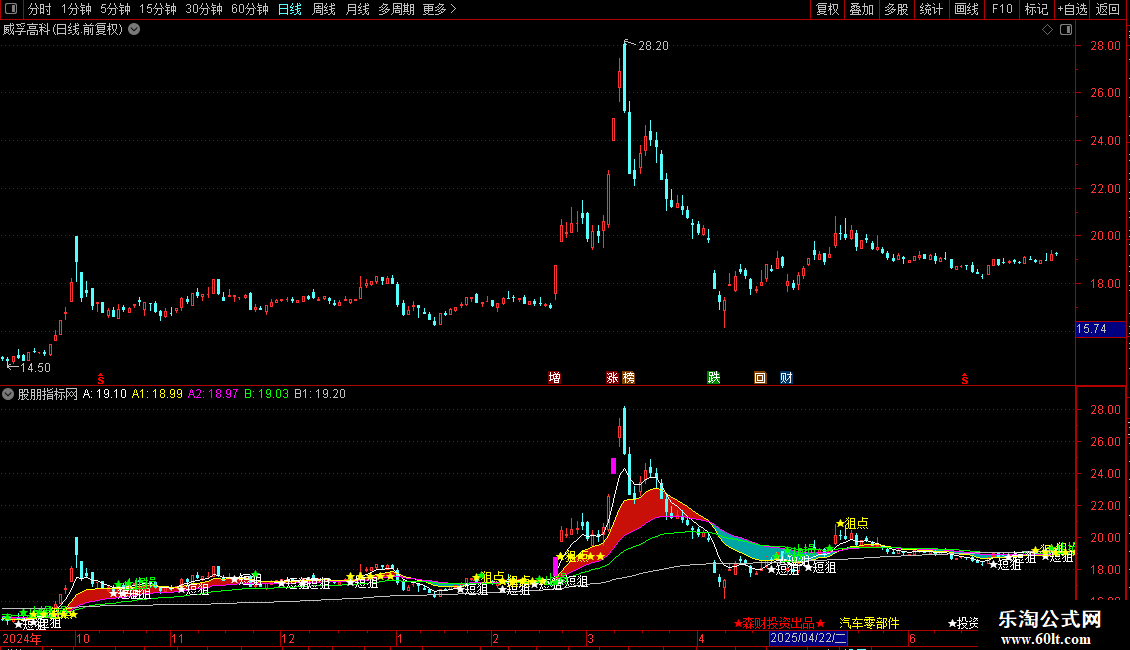Click the ★森财投资出品★ red label

click(x=779, y=623)
